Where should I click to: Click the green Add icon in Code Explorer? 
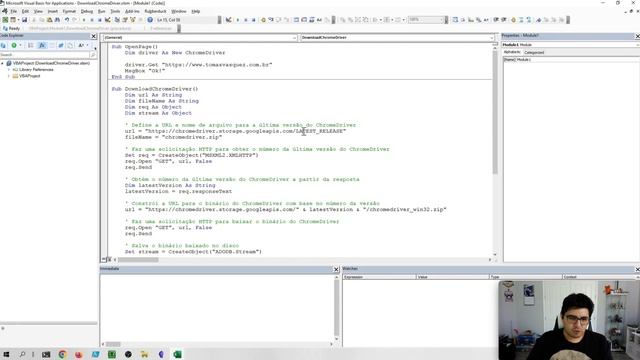point(14,45)
